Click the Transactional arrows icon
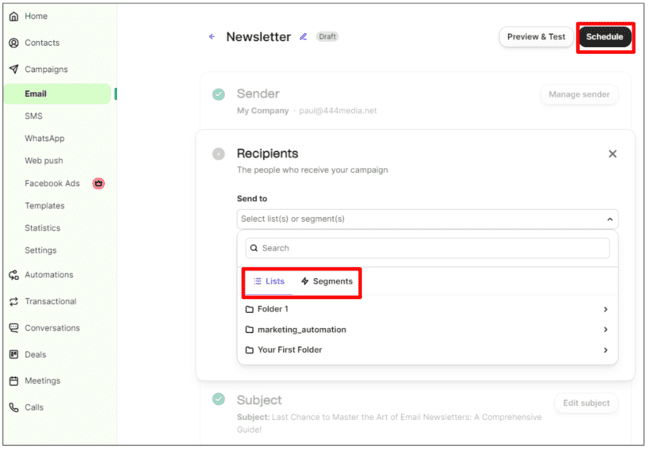Viewport: 650px width, 449px height. [14, 301]
